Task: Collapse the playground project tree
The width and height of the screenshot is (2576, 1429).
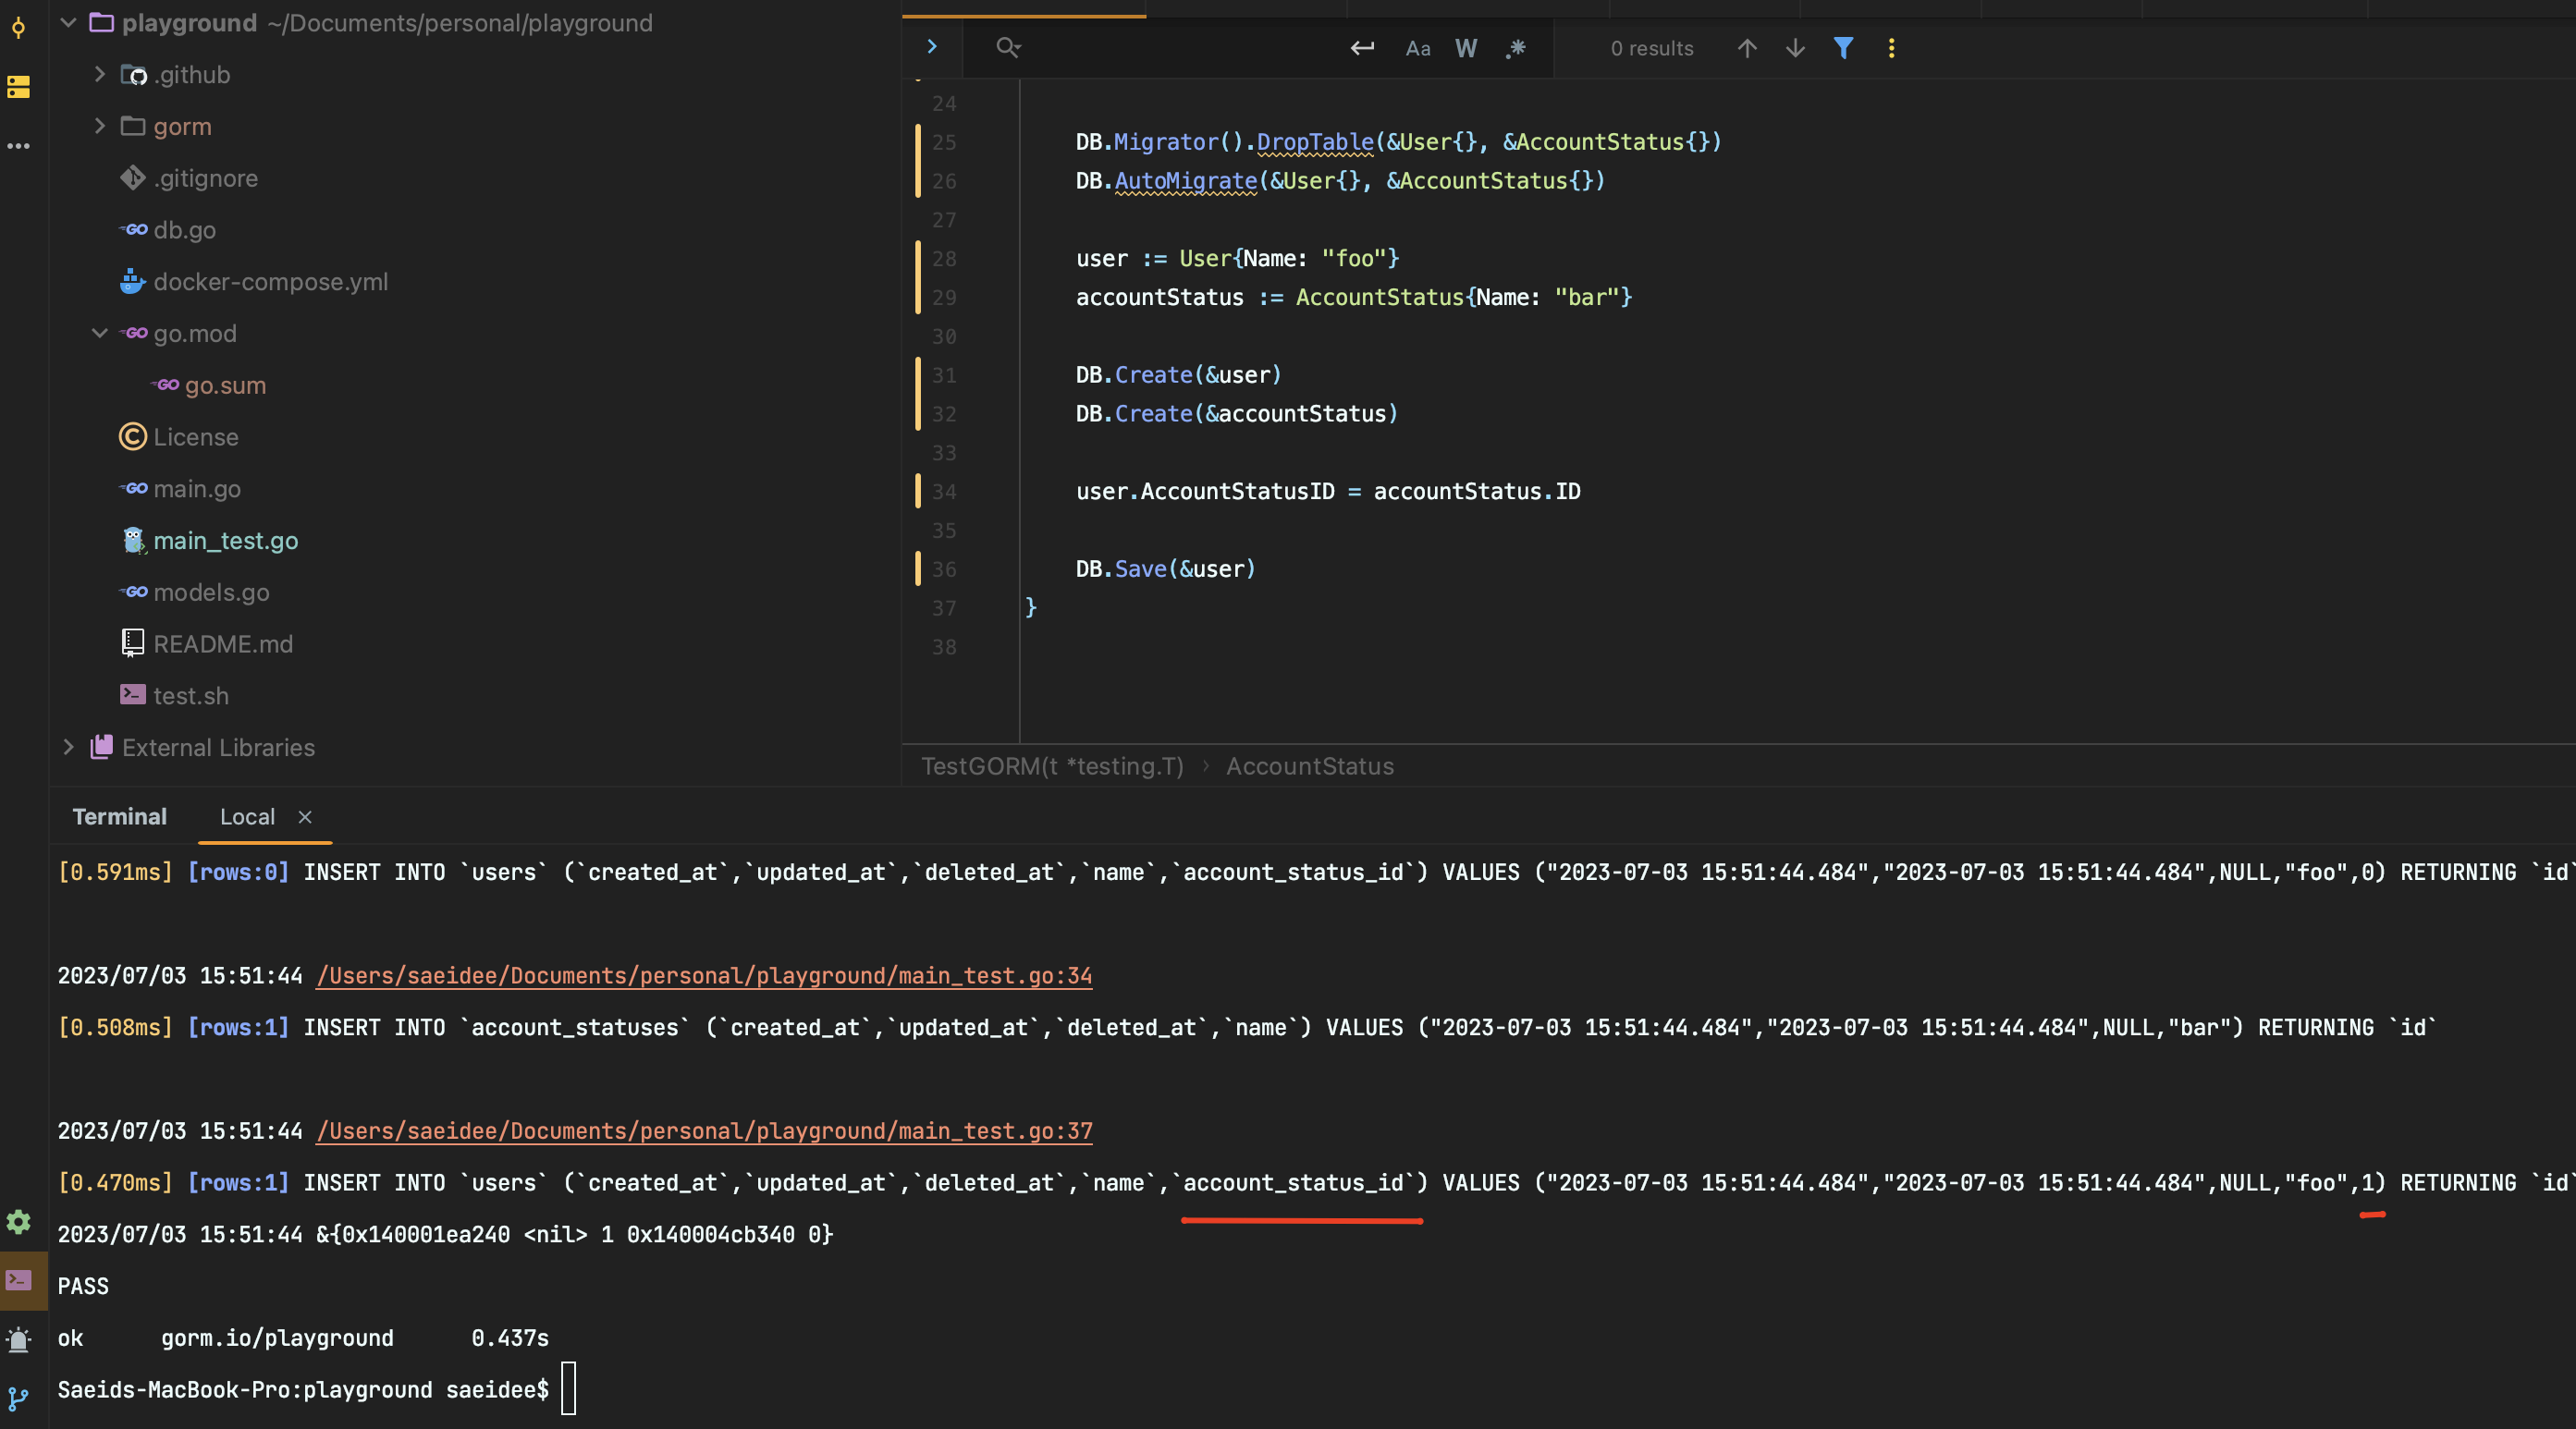Action: [x=67, y=22]
